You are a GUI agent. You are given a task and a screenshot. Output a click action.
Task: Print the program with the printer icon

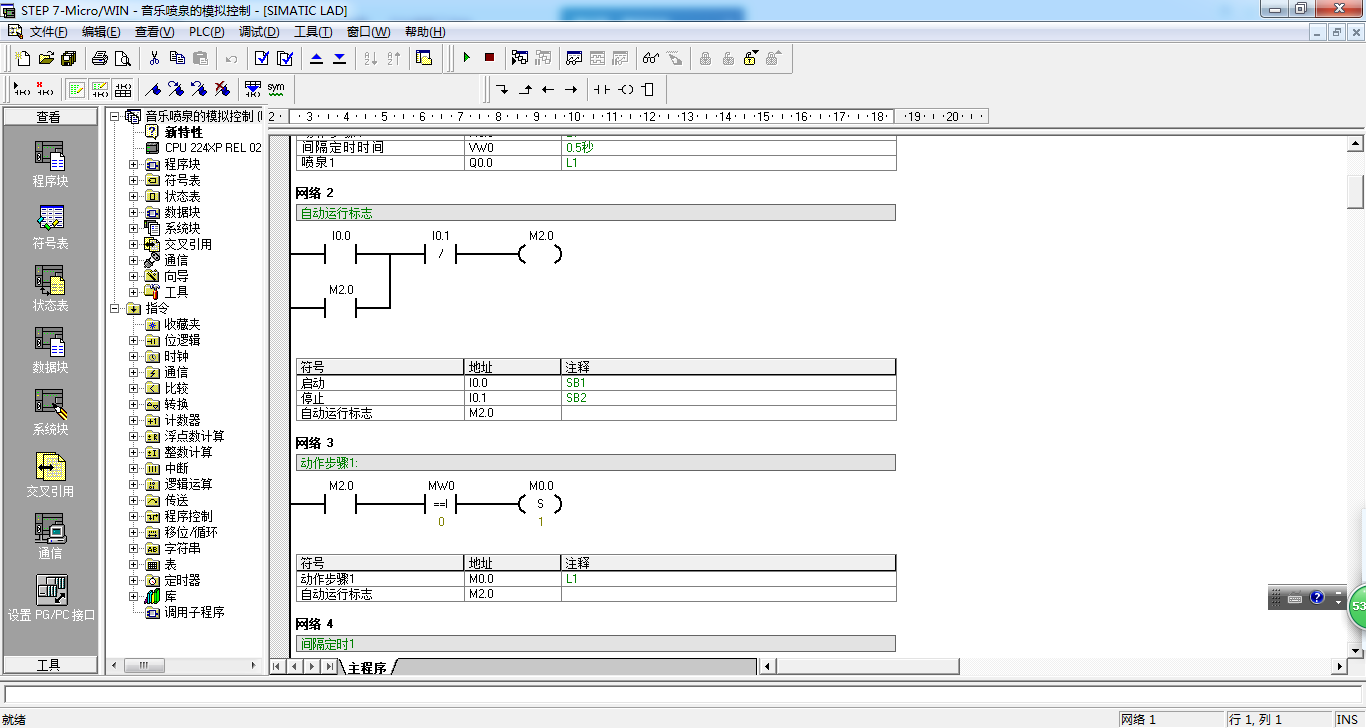pos(100,58)
